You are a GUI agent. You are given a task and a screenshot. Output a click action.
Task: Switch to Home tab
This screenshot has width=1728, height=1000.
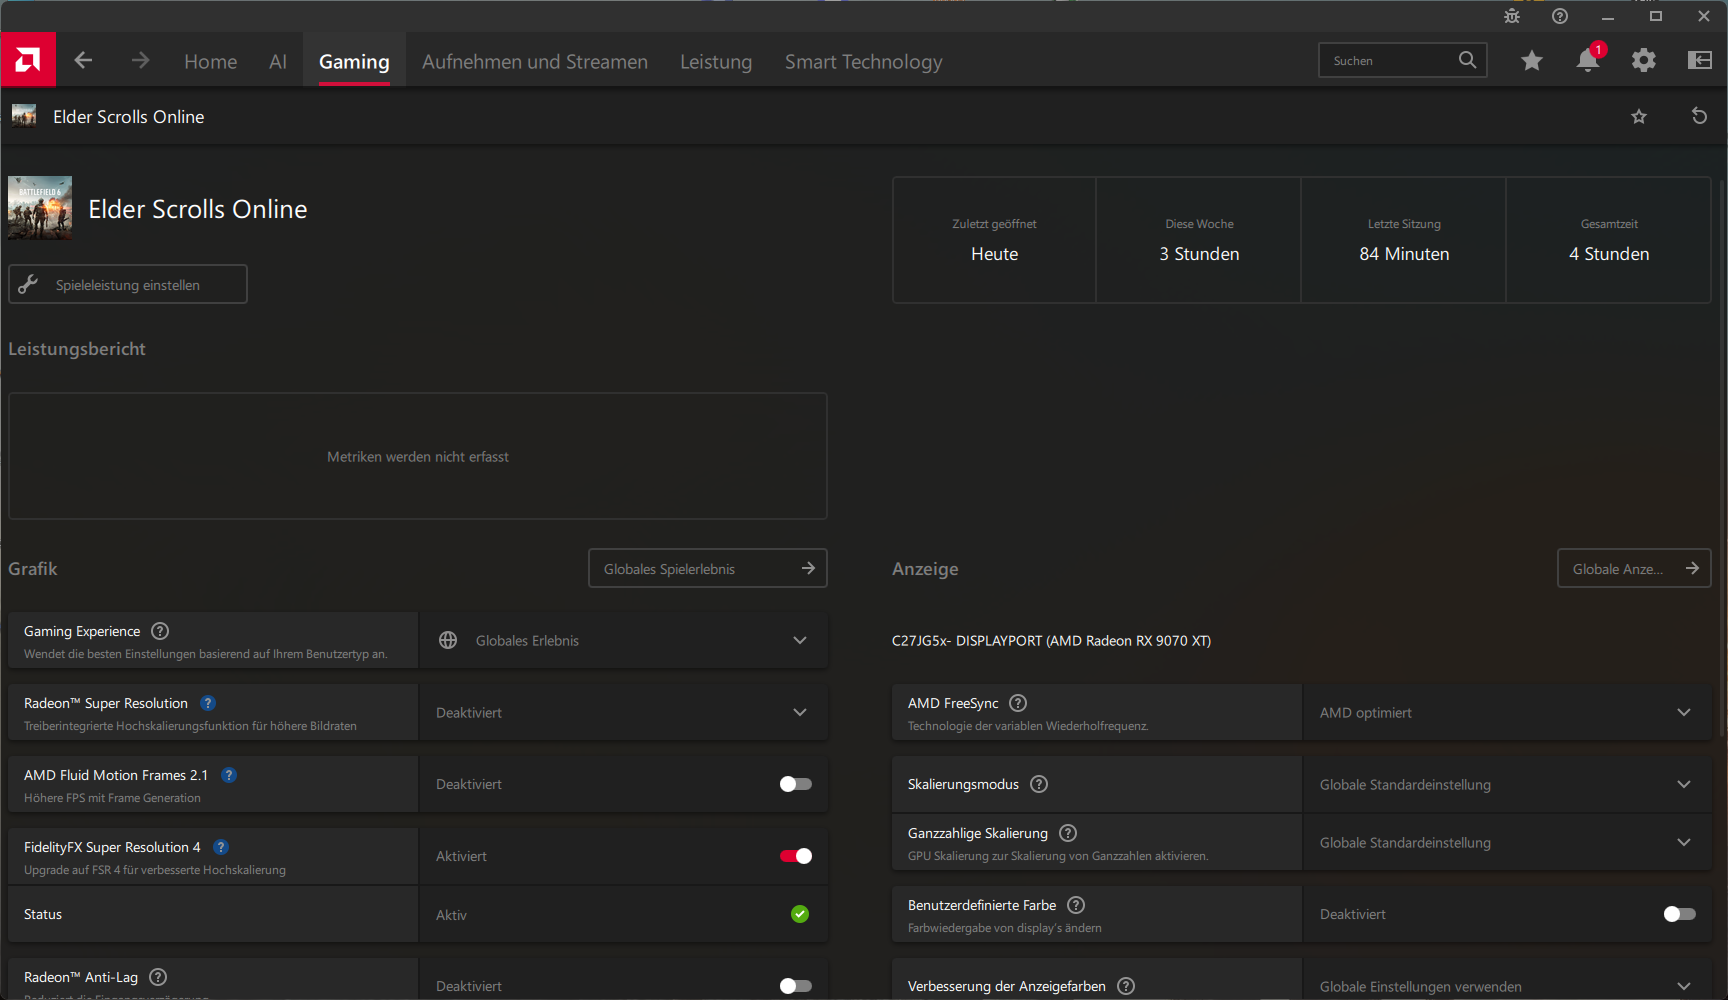tap(211, 61)
